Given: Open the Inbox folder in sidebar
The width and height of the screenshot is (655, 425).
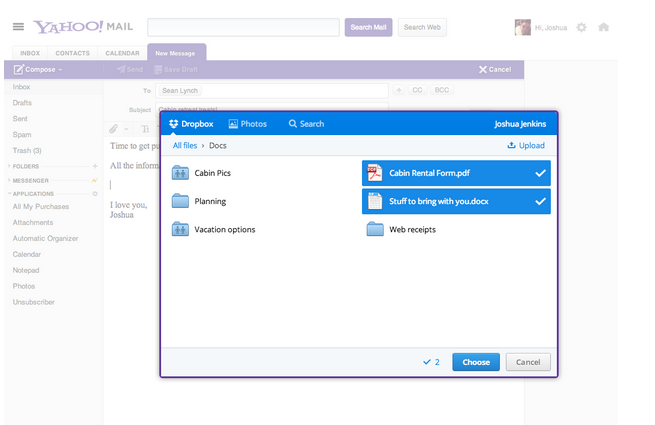Looking at the screenshot, I should click(x=21, y=87).
